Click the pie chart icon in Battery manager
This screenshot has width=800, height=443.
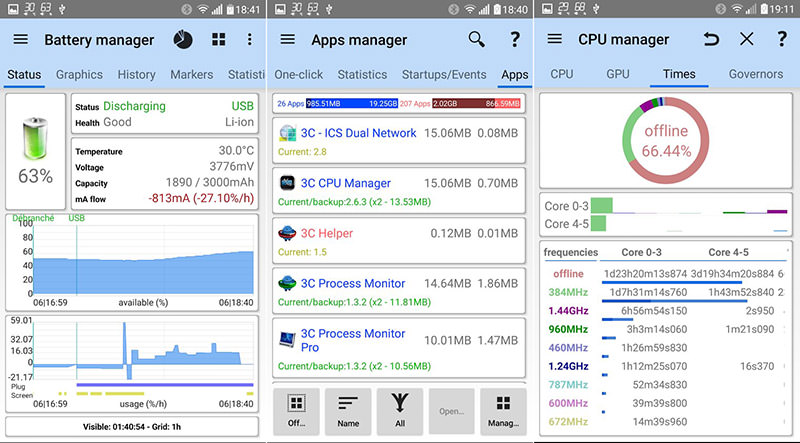click(x=183, y=40)
